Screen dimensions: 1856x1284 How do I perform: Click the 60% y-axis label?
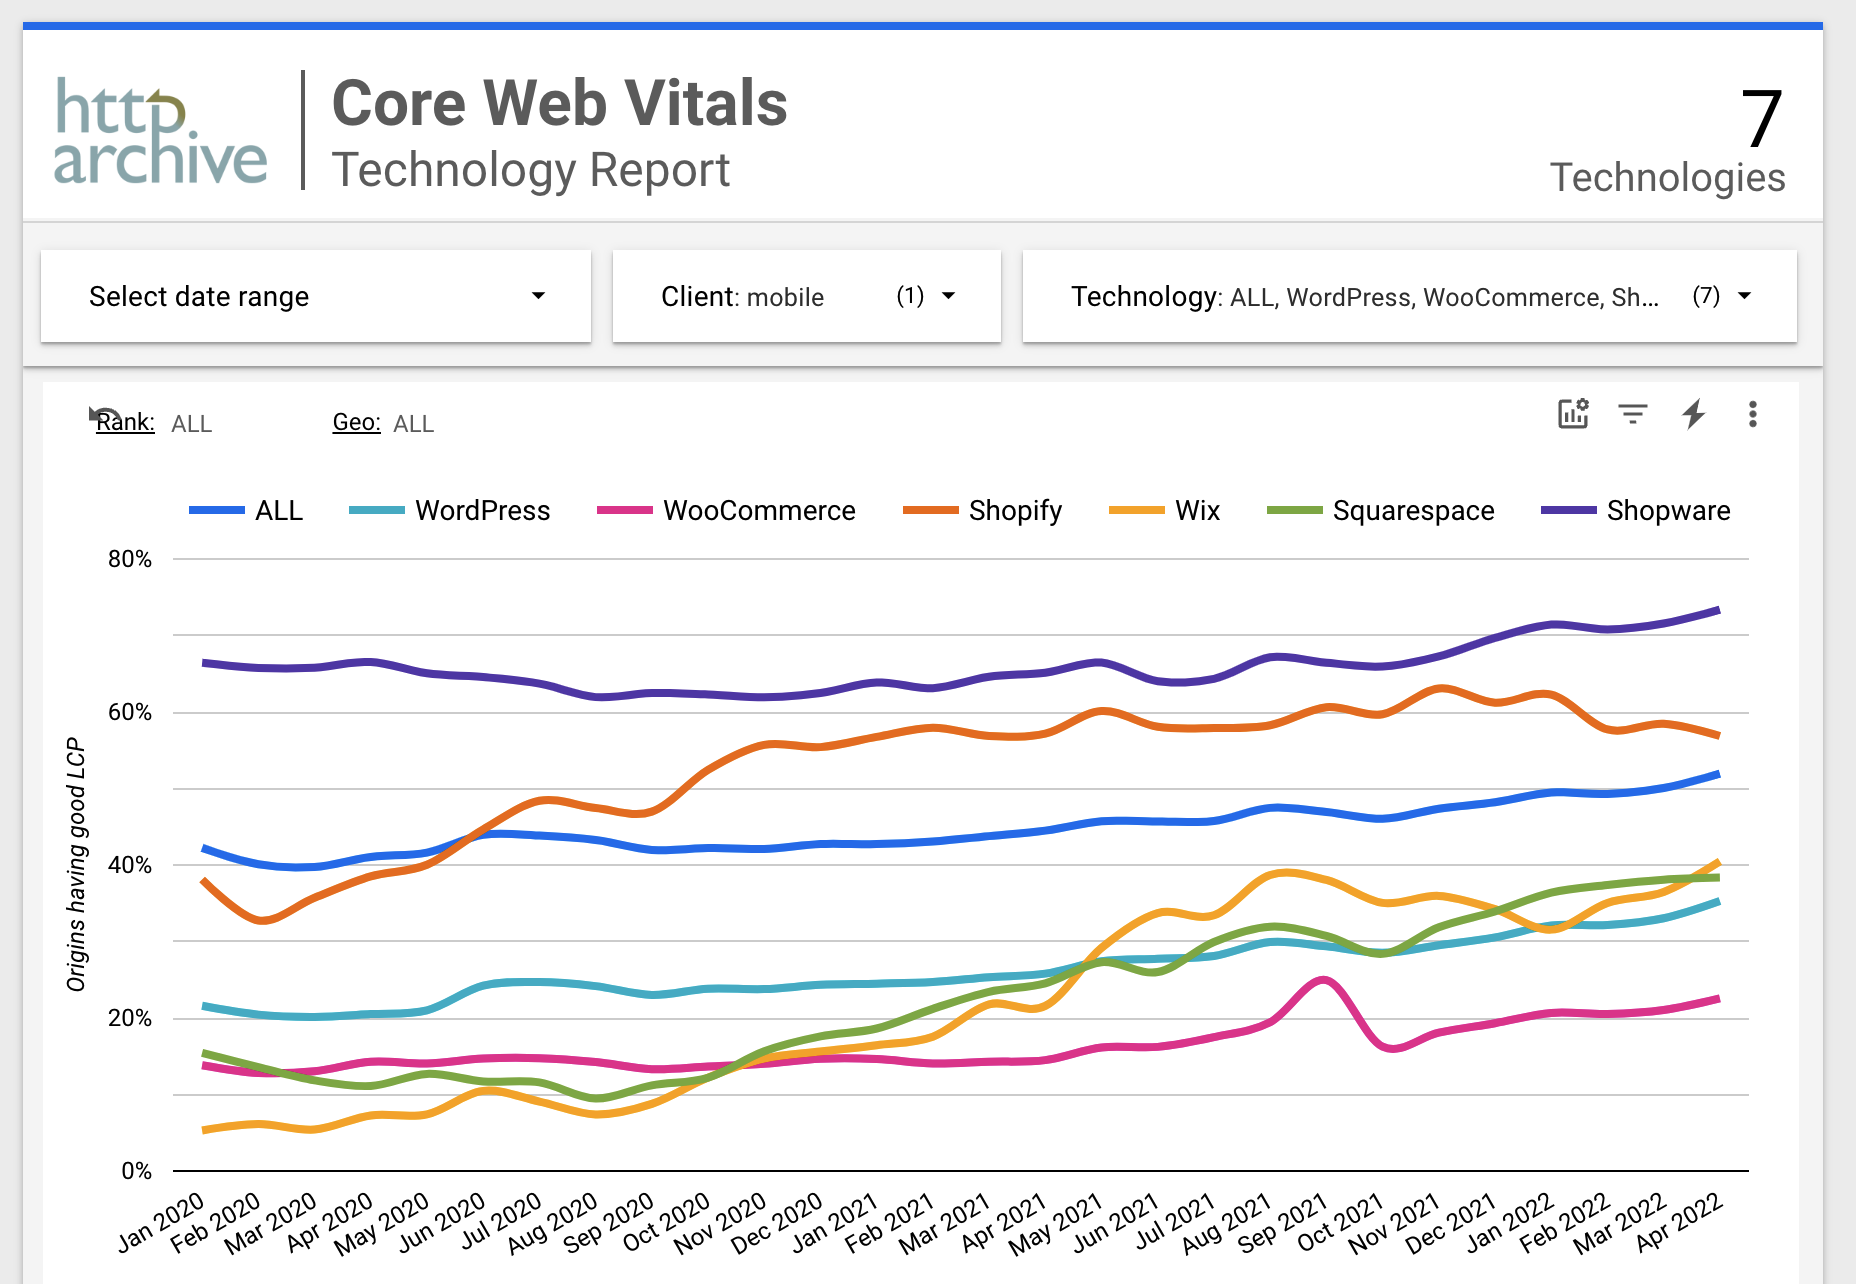point(130,712)
